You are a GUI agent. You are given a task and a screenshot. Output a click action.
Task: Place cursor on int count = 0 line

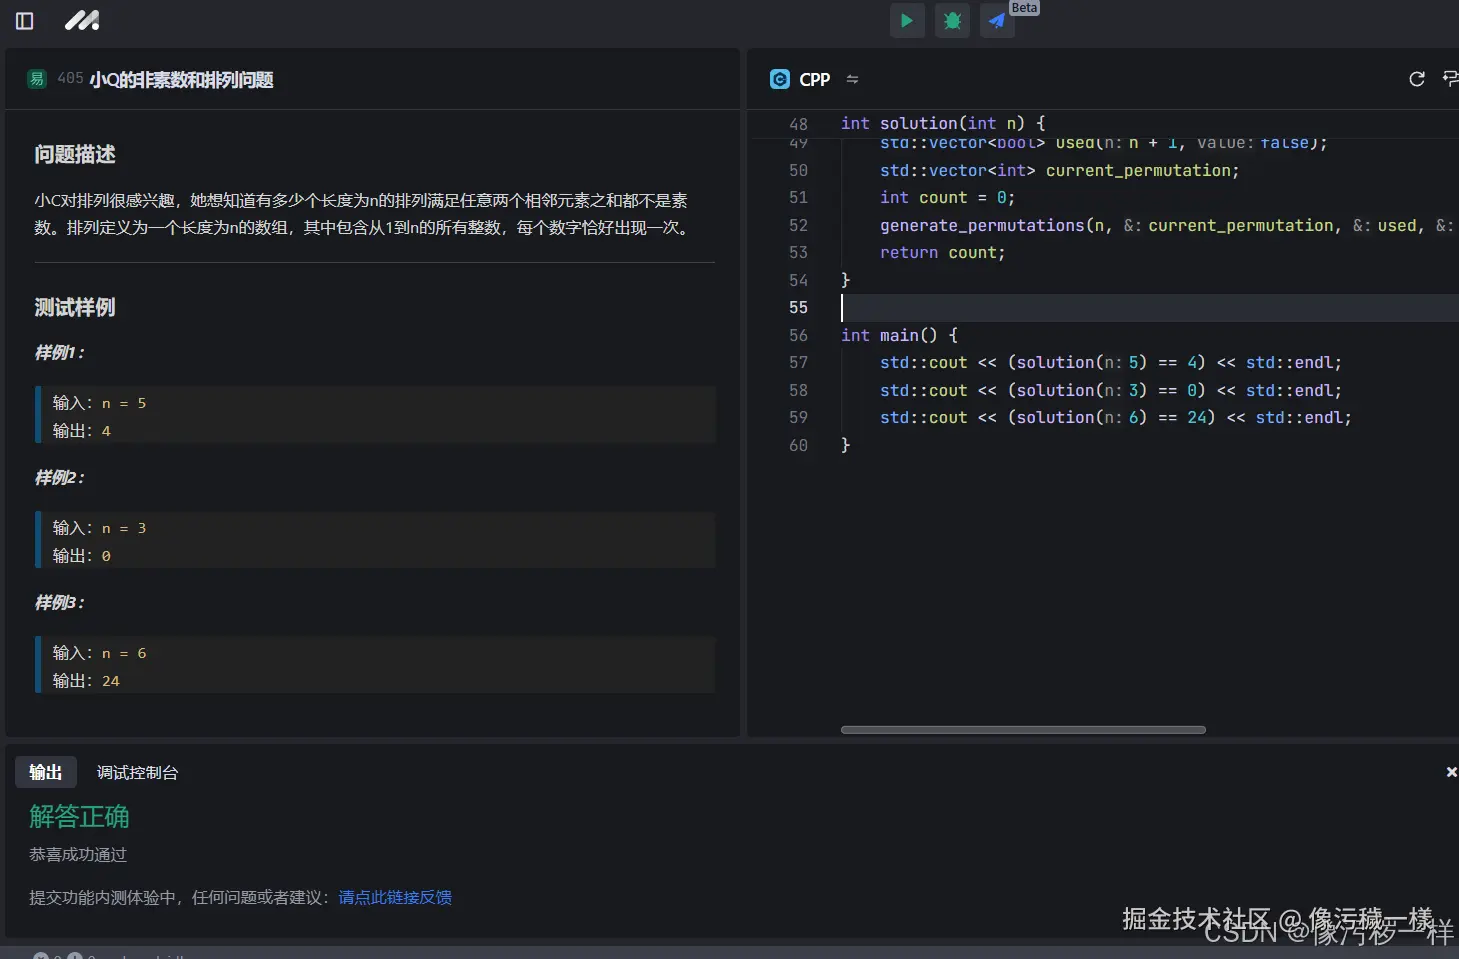pyautogui.click(x=947, y=197)
